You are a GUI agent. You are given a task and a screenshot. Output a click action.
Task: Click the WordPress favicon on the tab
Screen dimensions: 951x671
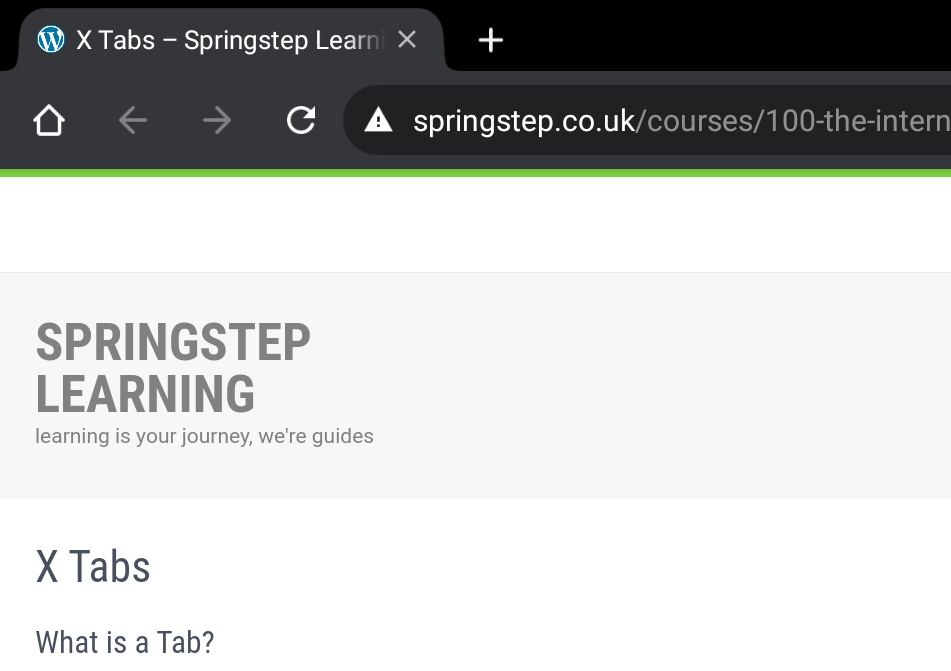pos(50,40)
